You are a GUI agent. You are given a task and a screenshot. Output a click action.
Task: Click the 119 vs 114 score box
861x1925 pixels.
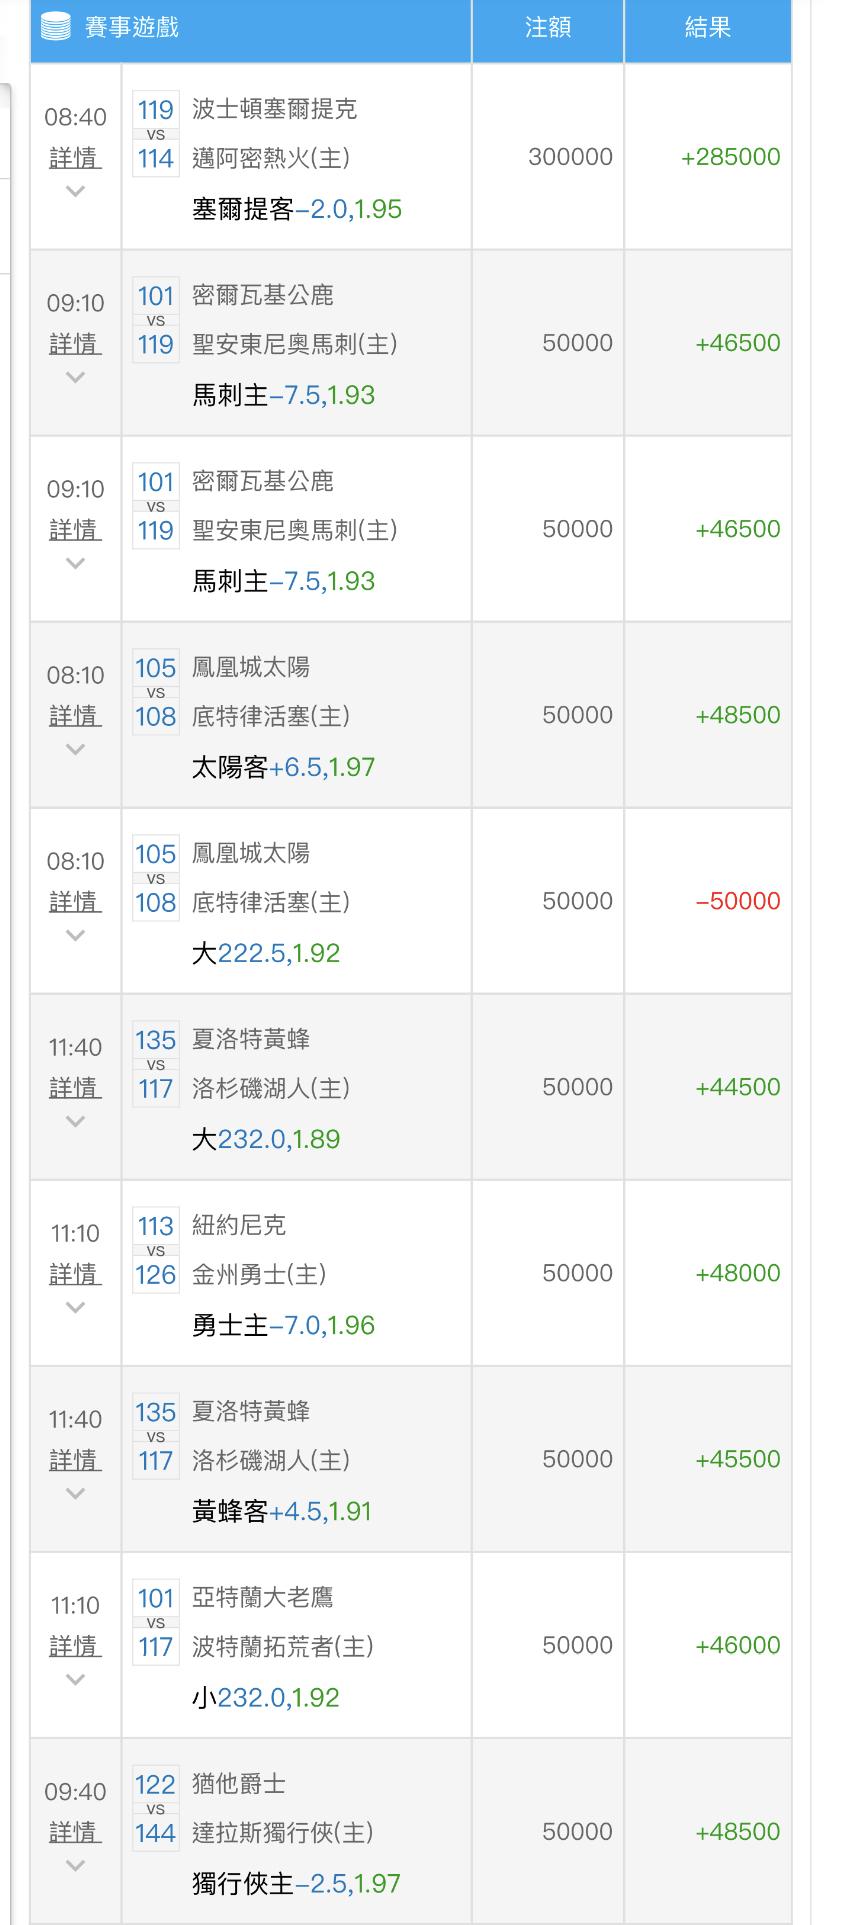pos(156,134)
